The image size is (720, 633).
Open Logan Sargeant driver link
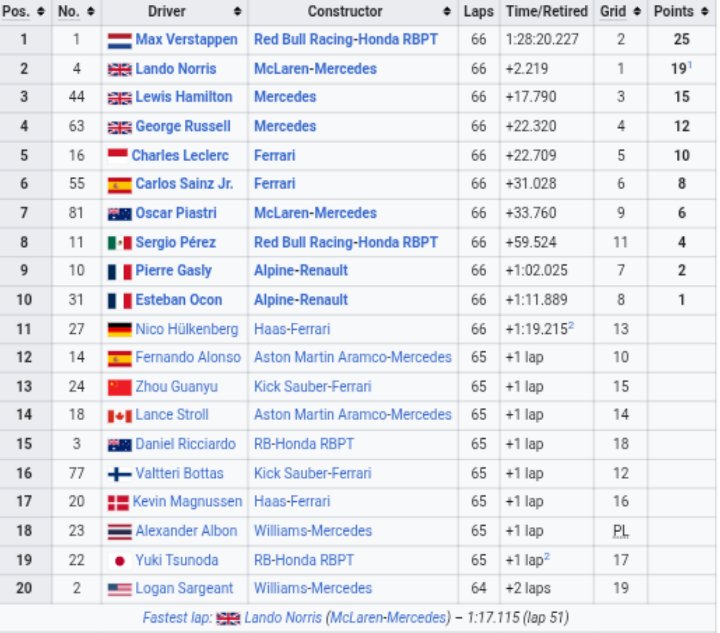184,588
